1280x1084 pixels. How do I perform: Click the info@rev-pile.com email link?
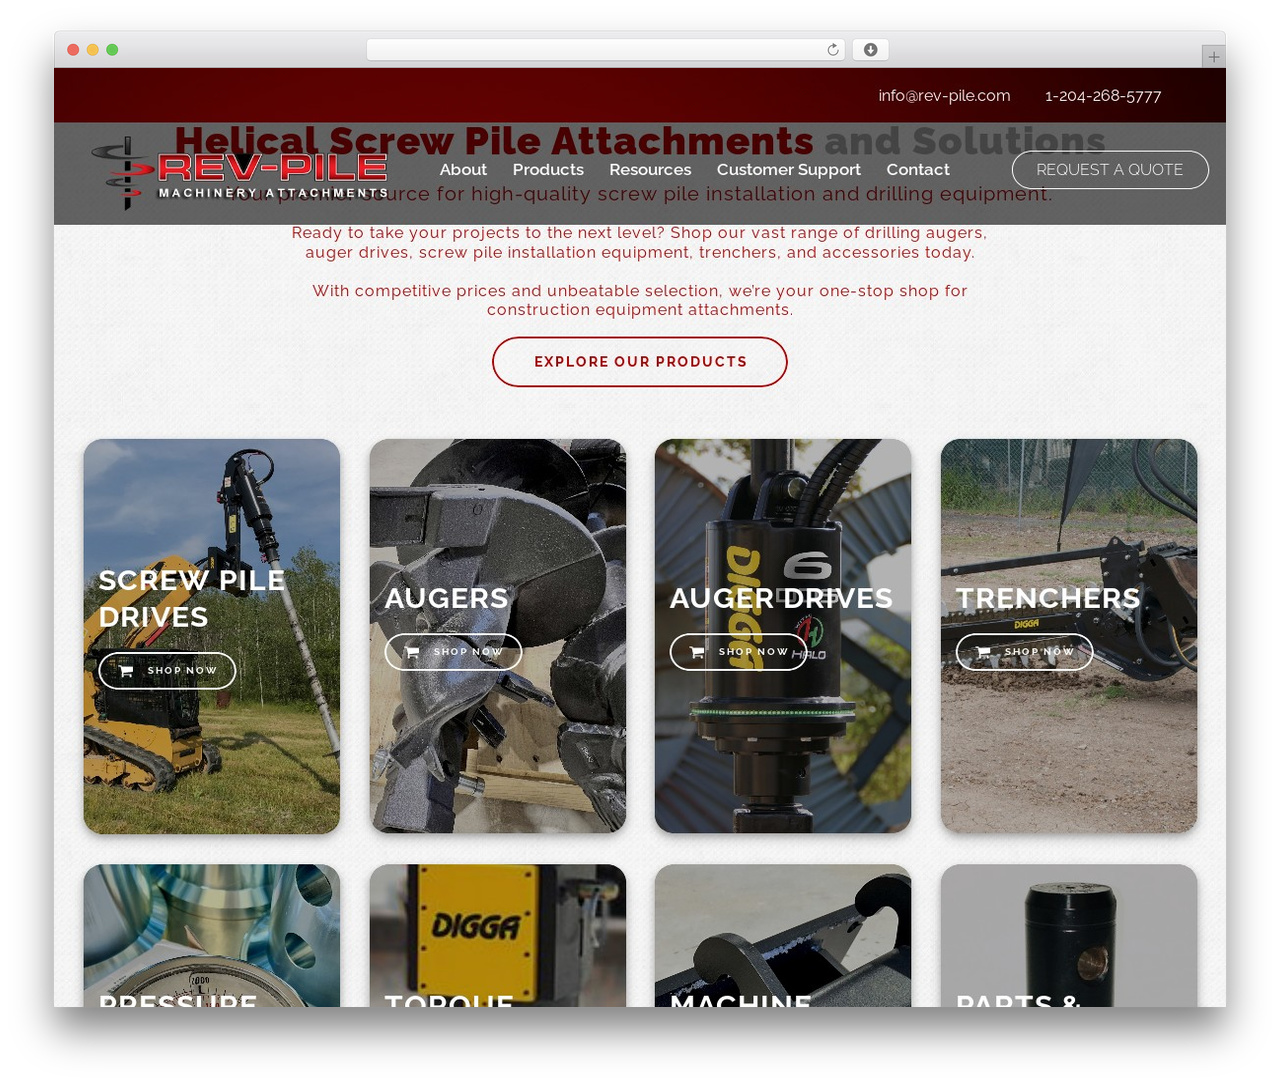pyautogui.click(x=944, y=96)
